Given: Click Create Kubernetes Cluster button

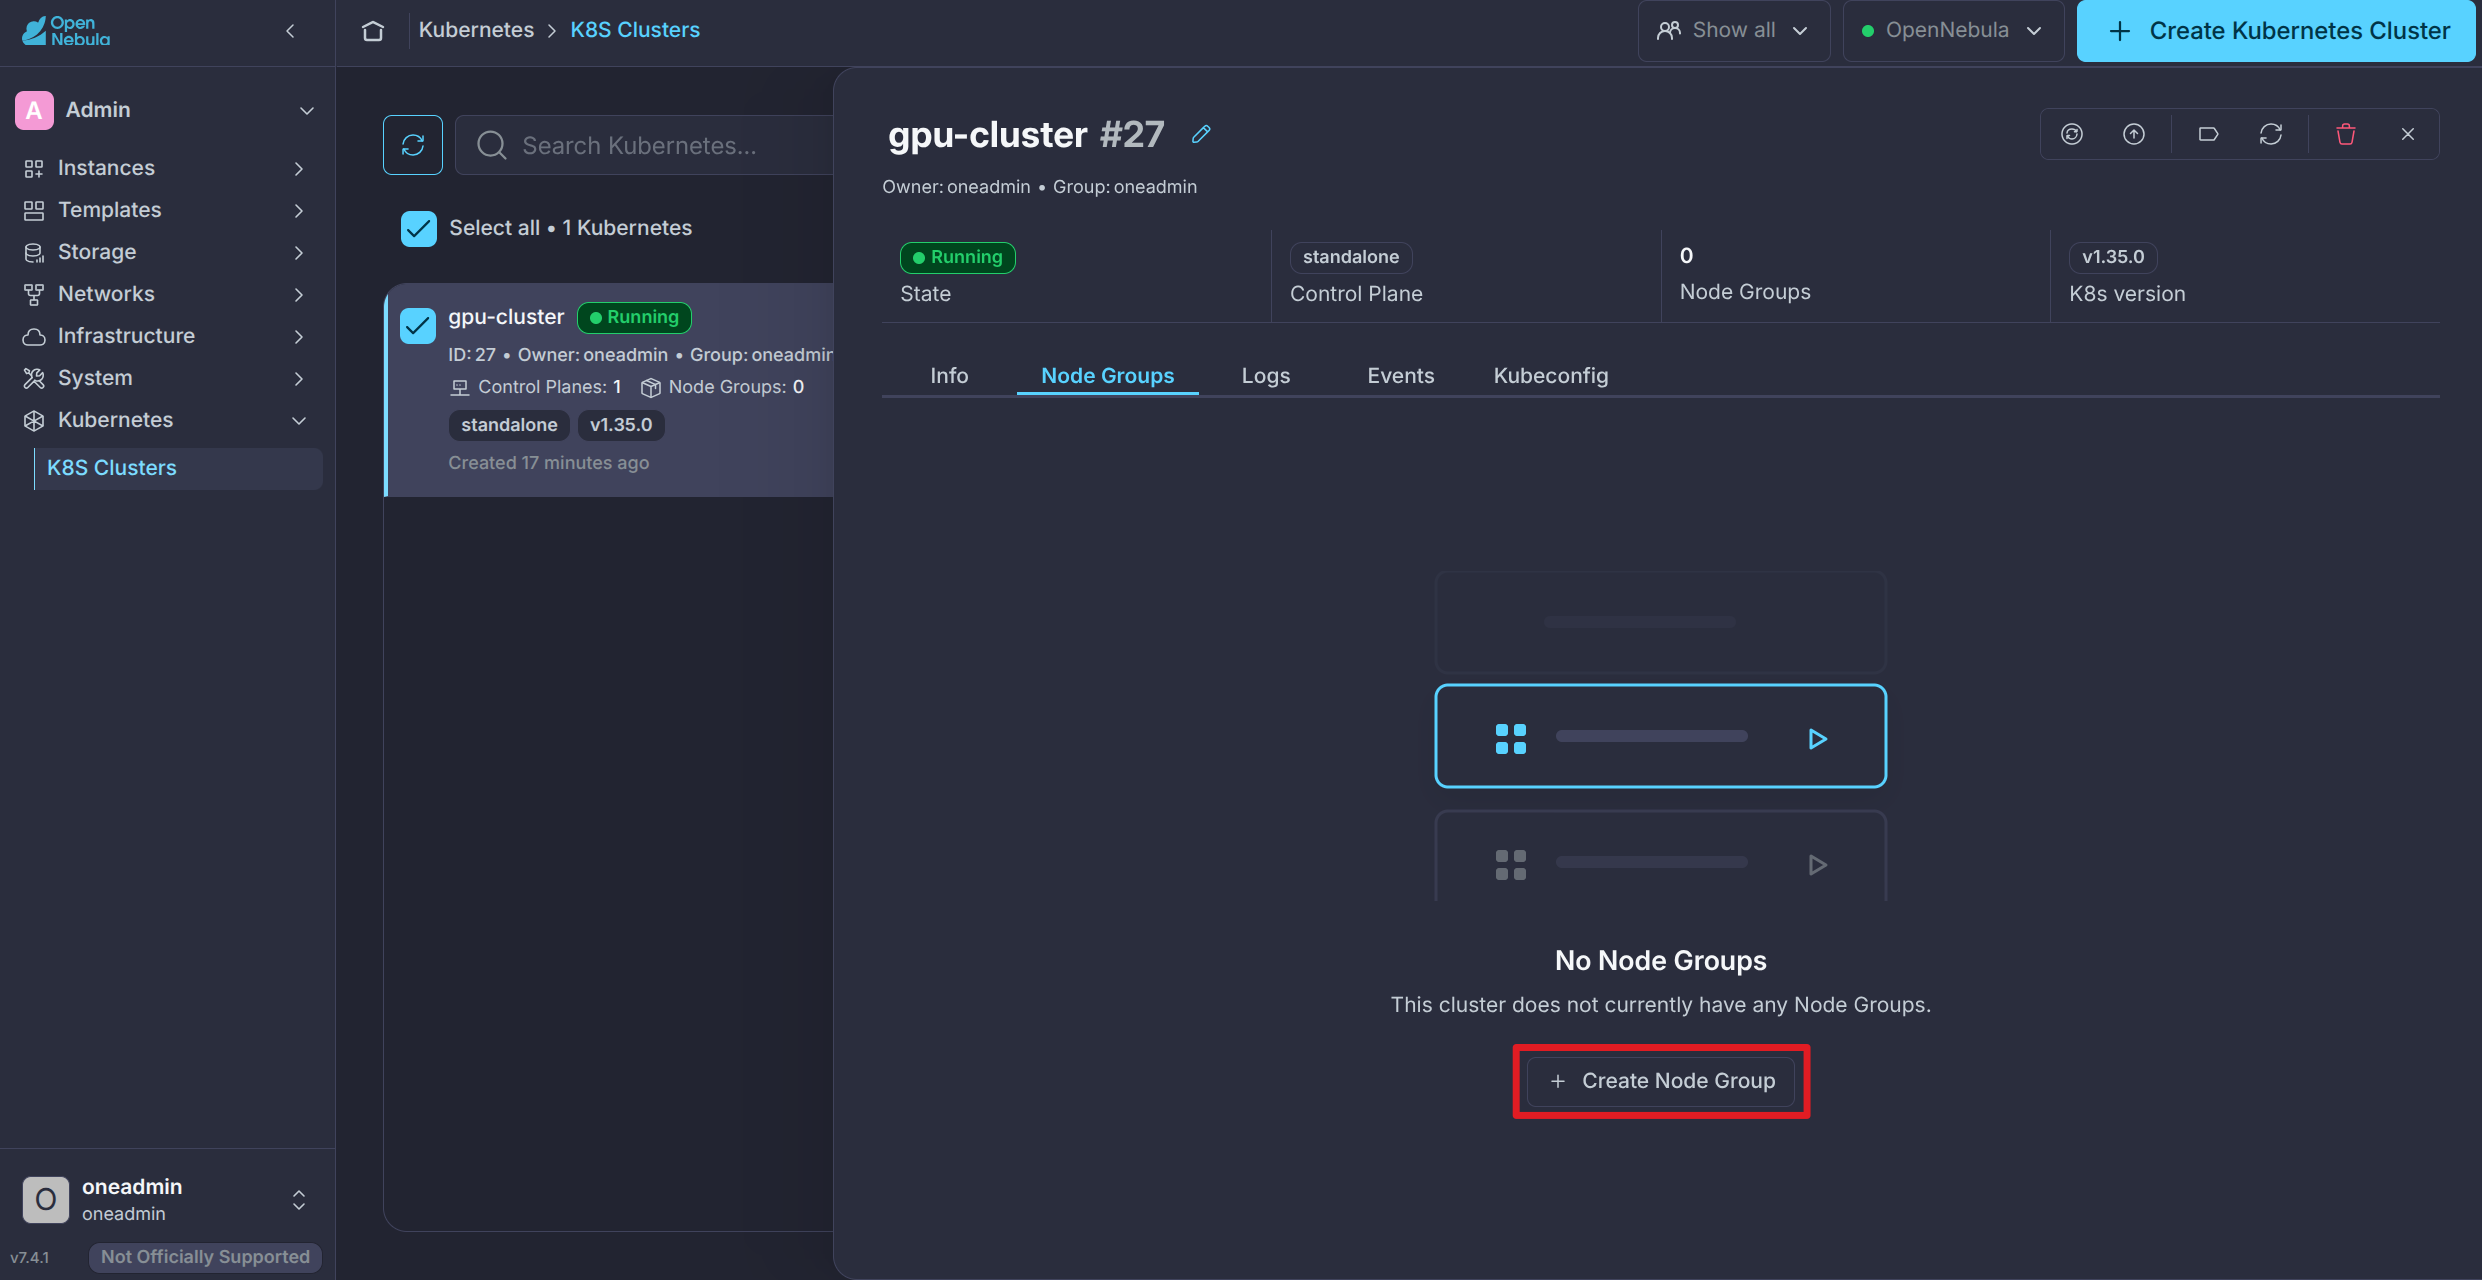Looking at the screenshot, I should tap(2277, 31).
